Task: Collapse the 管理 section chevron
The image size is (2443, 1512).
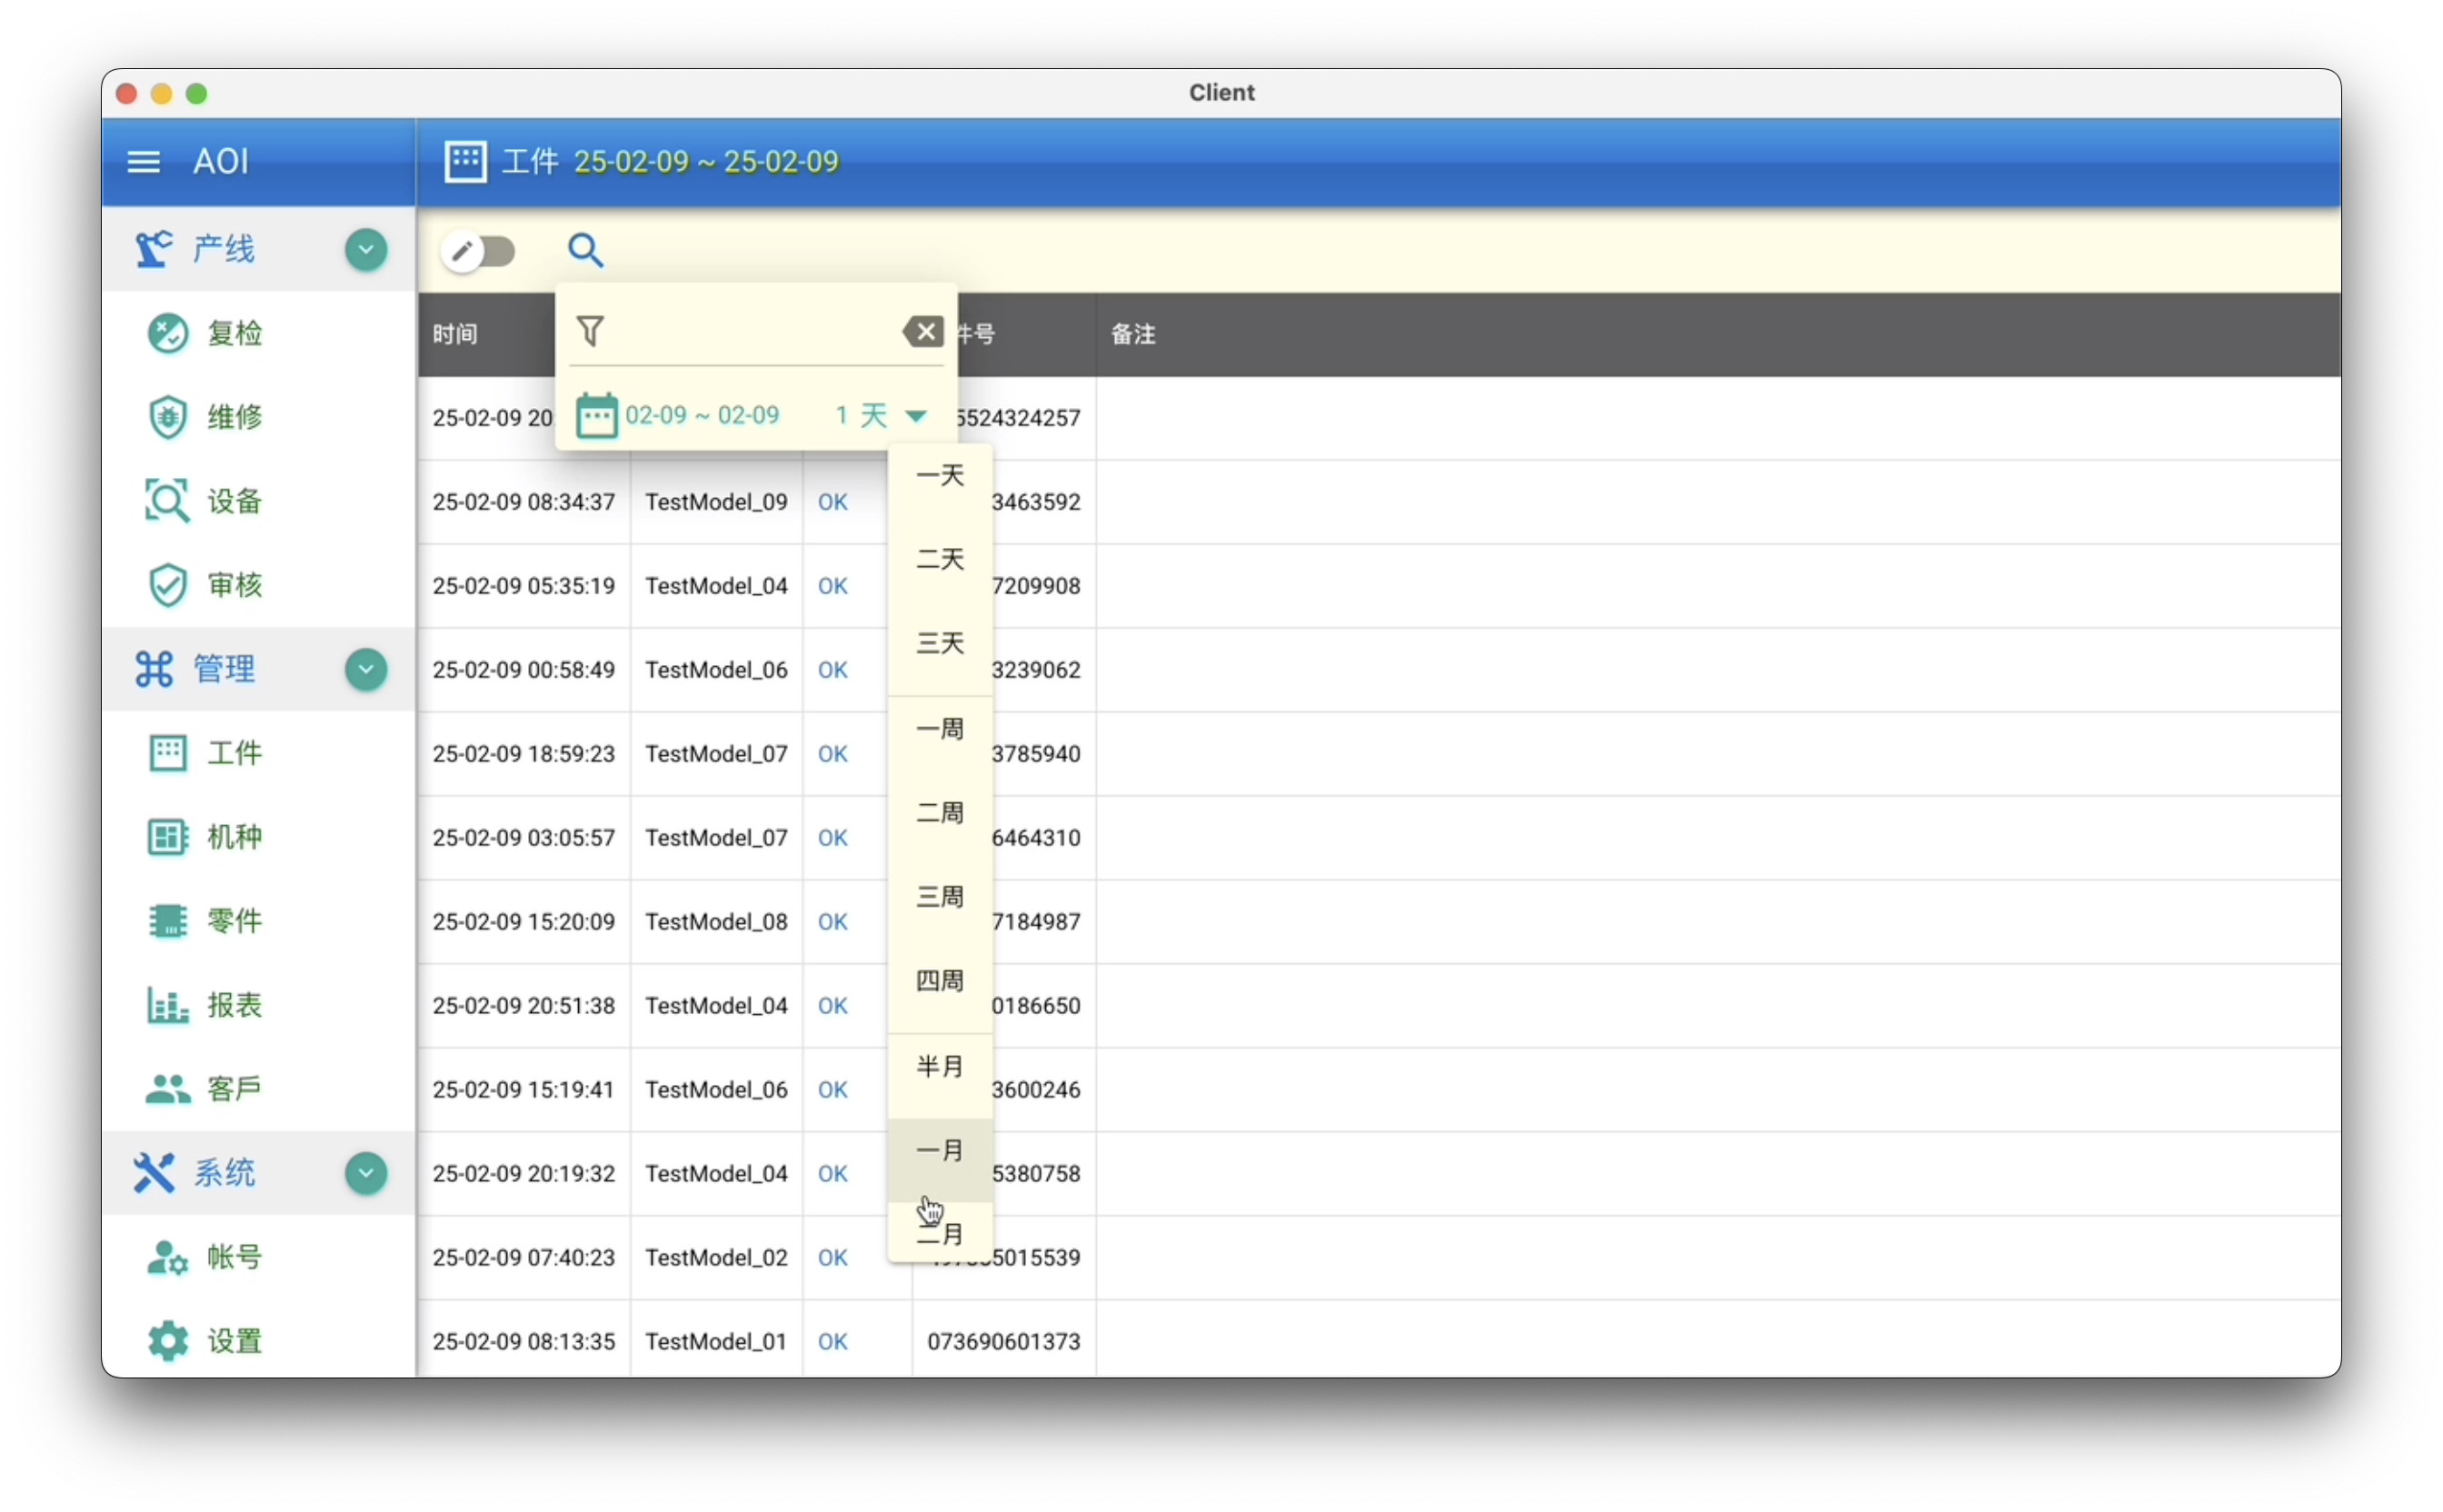Action: (x=366, y=669)
